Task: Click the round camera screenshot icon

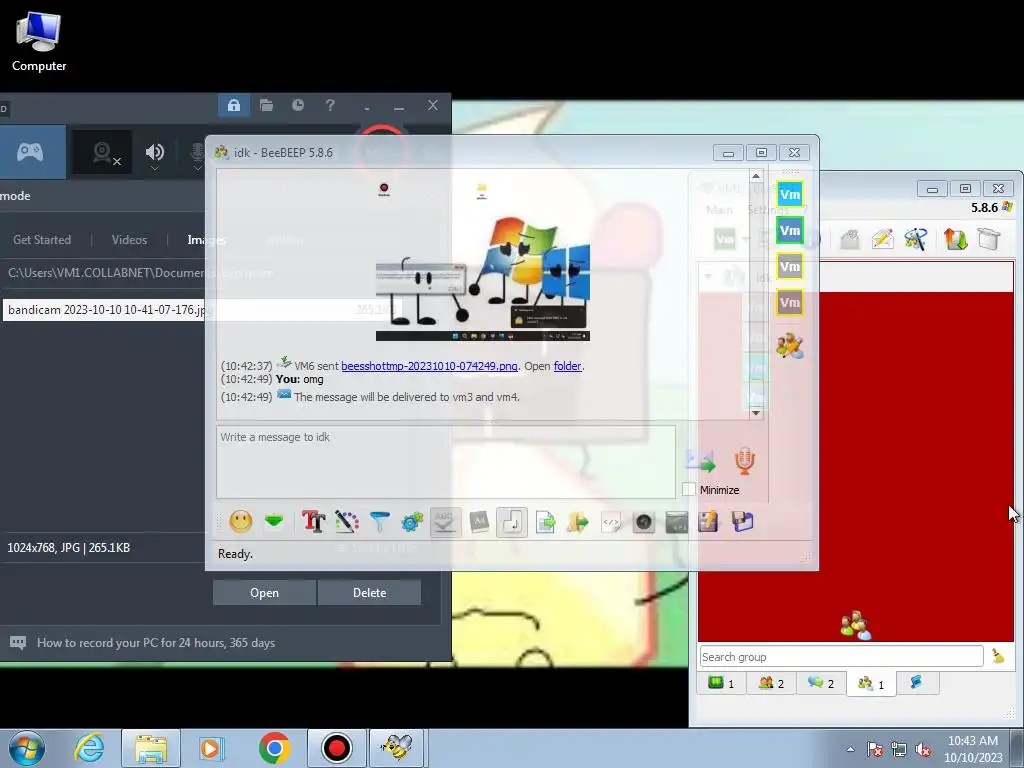Action: 644,522
